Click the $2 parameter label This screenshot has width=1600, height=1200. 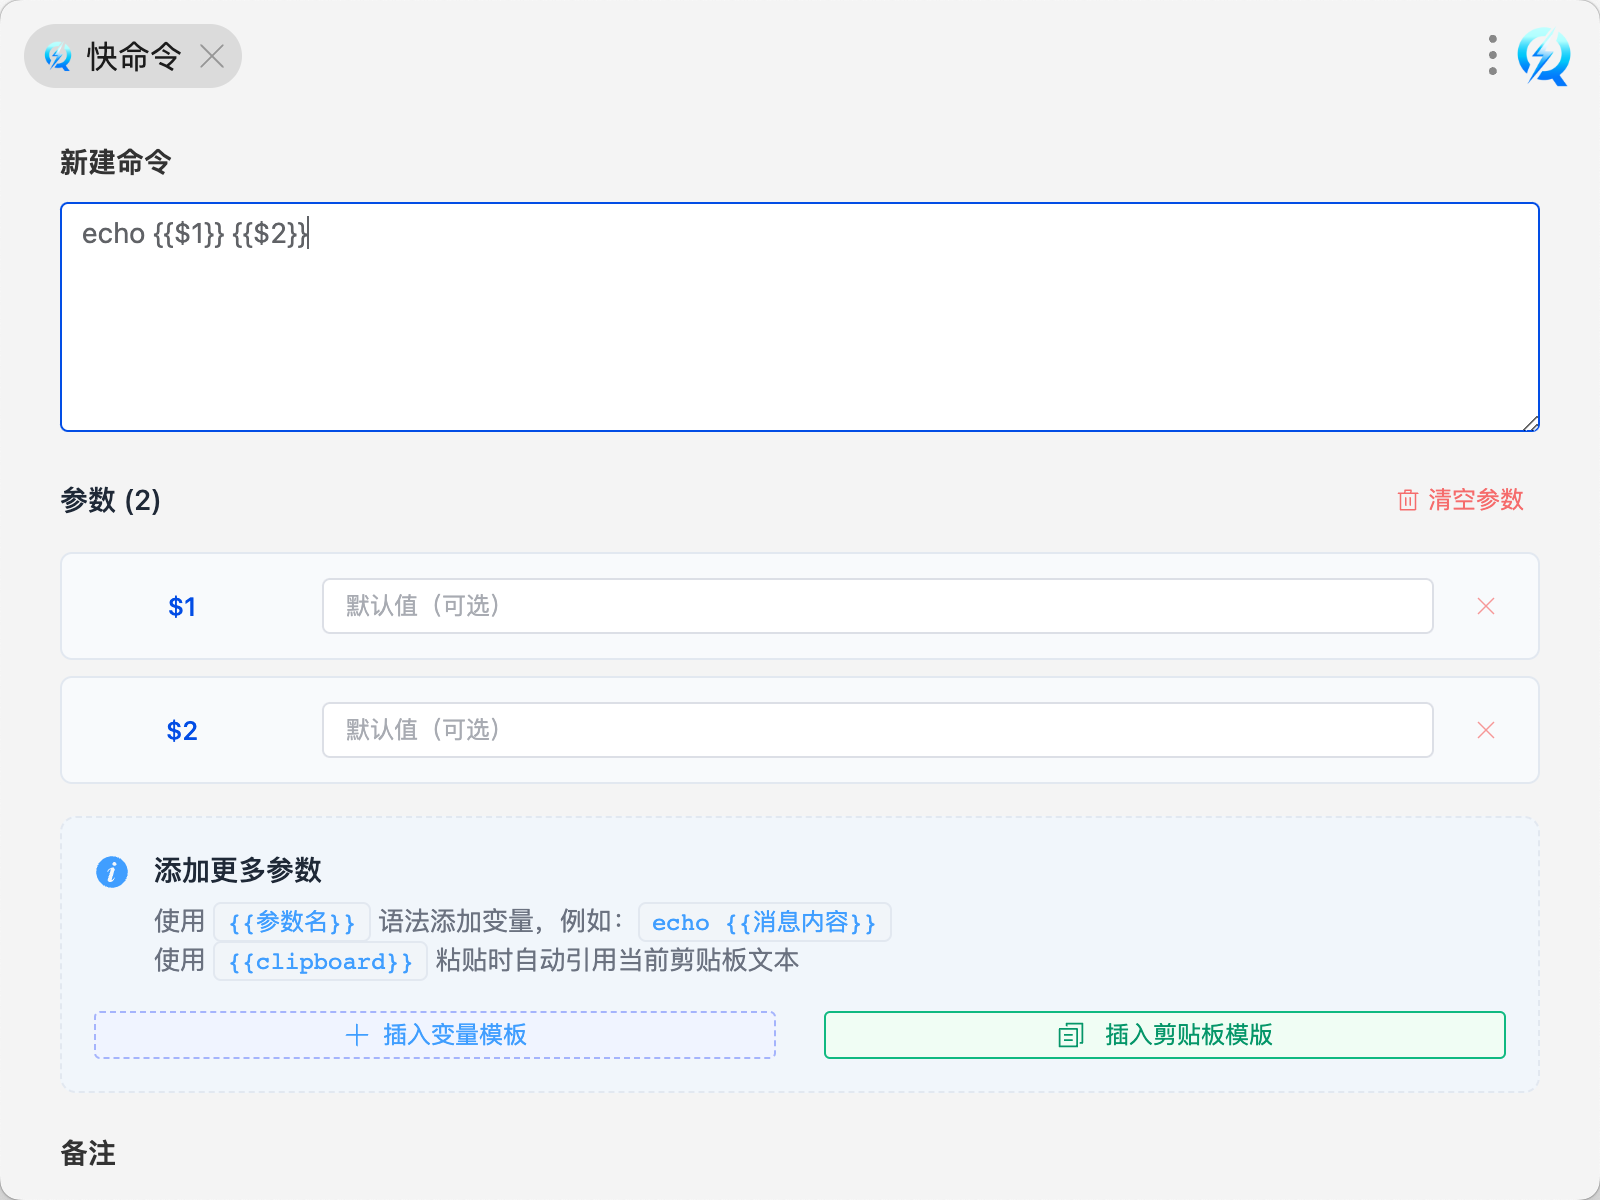pos(182,731)
